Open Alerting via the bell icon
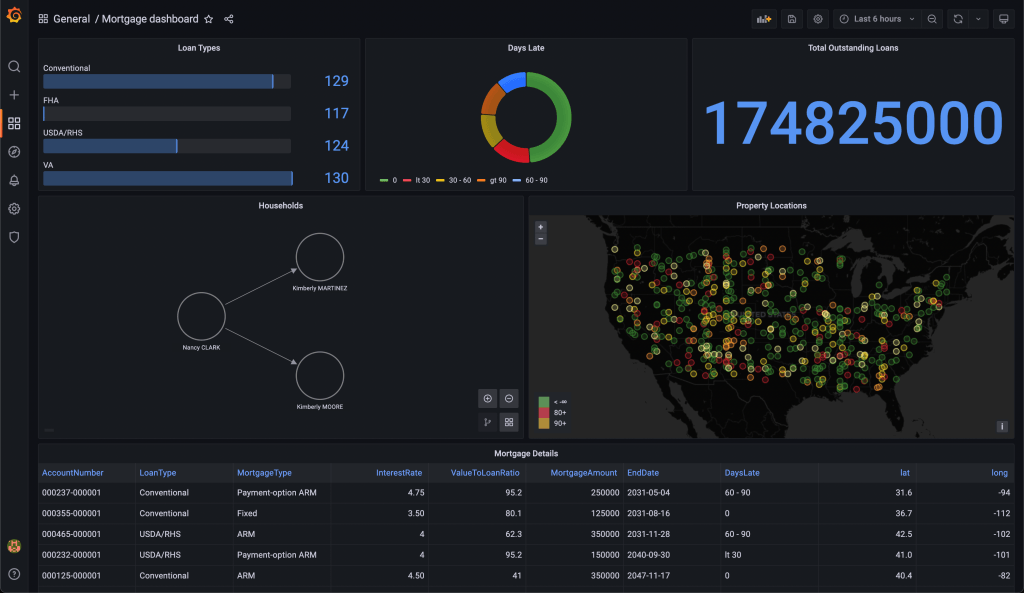 coord(13,180)
